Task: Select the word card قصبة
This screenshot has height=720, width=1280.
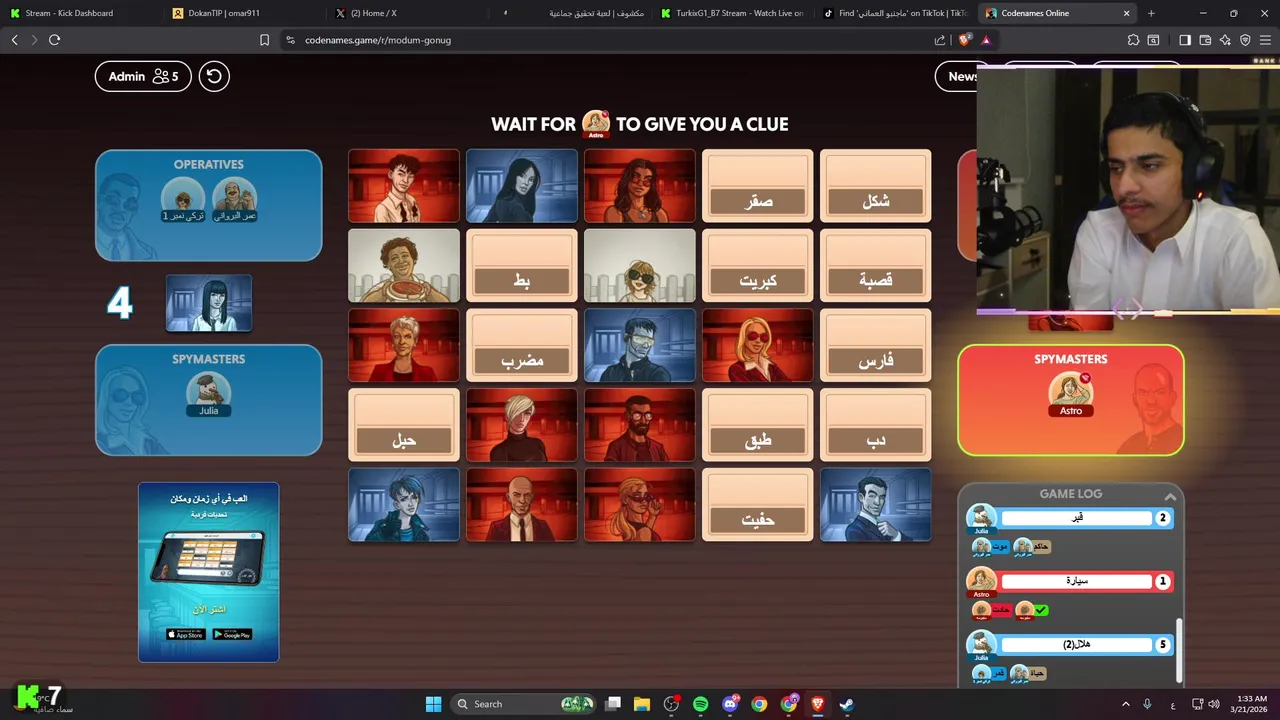Action: point(875,266)
